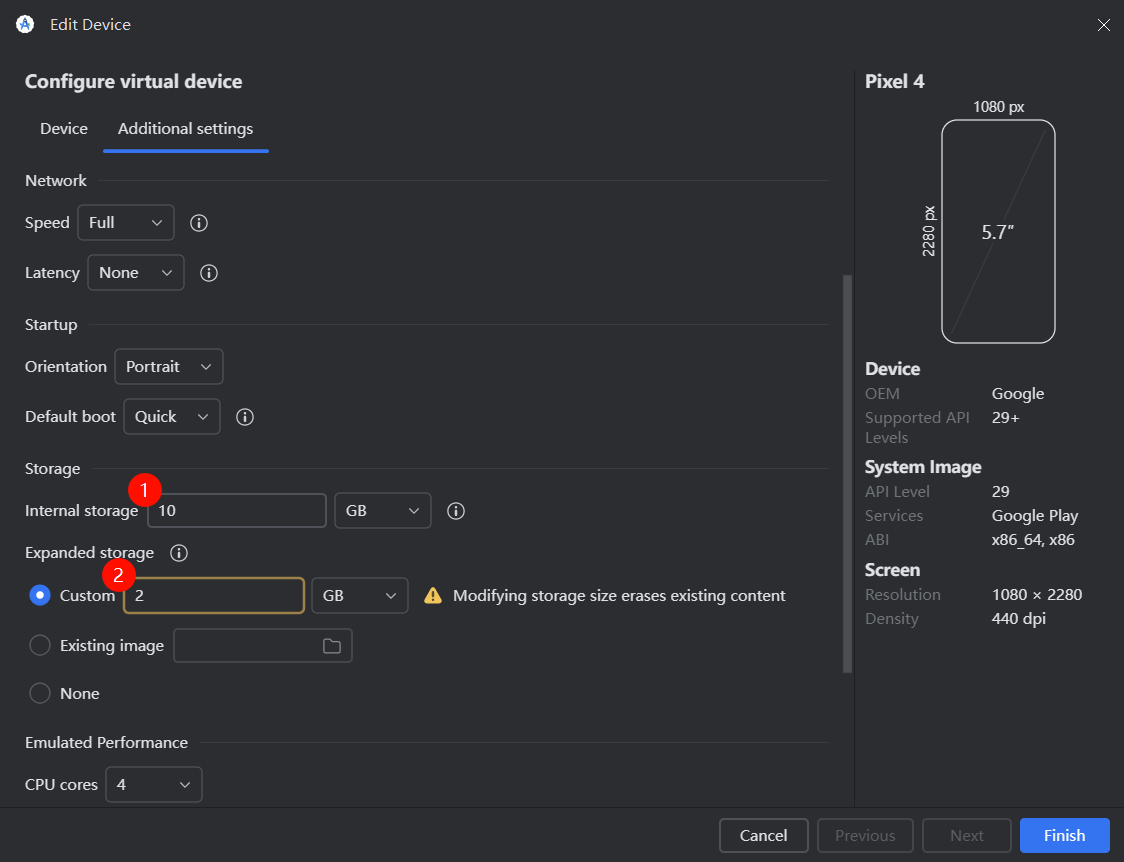The width and height of the screenshot is (1124, 862).
Task: Show info about Default boot
Action: [244, 417]
